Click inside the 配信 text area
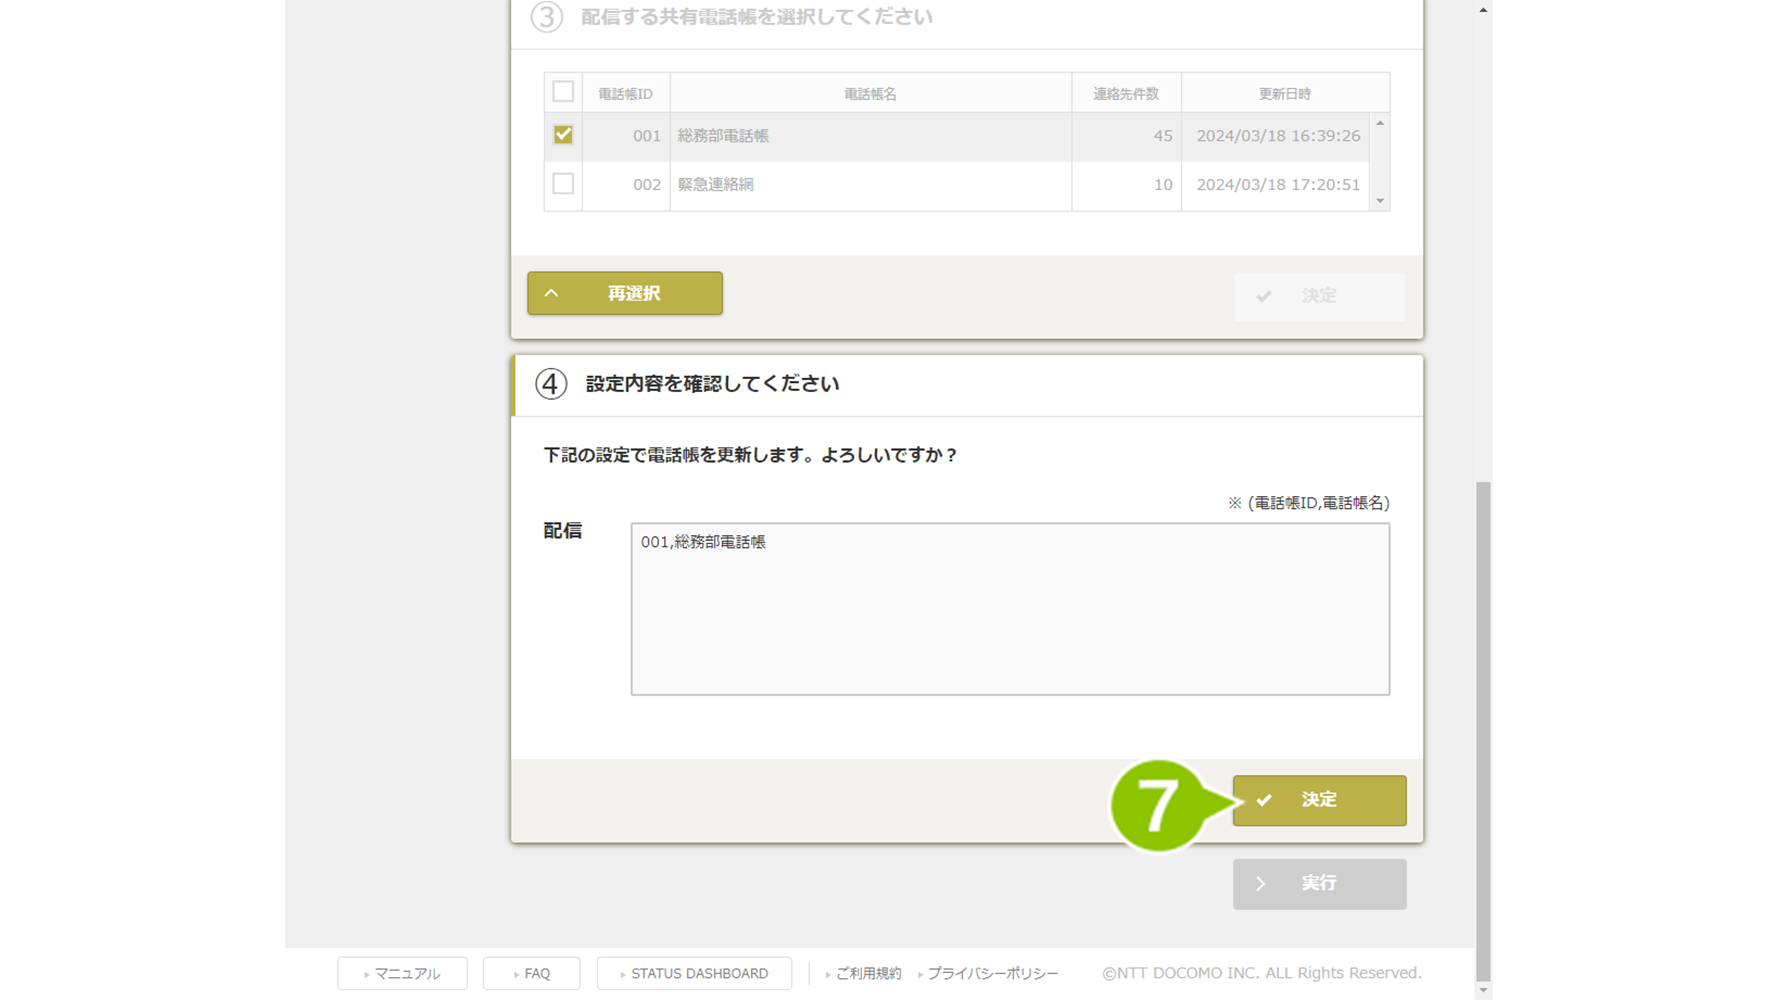Viewport: 1778px width, 1000px height. [1009, 609]
